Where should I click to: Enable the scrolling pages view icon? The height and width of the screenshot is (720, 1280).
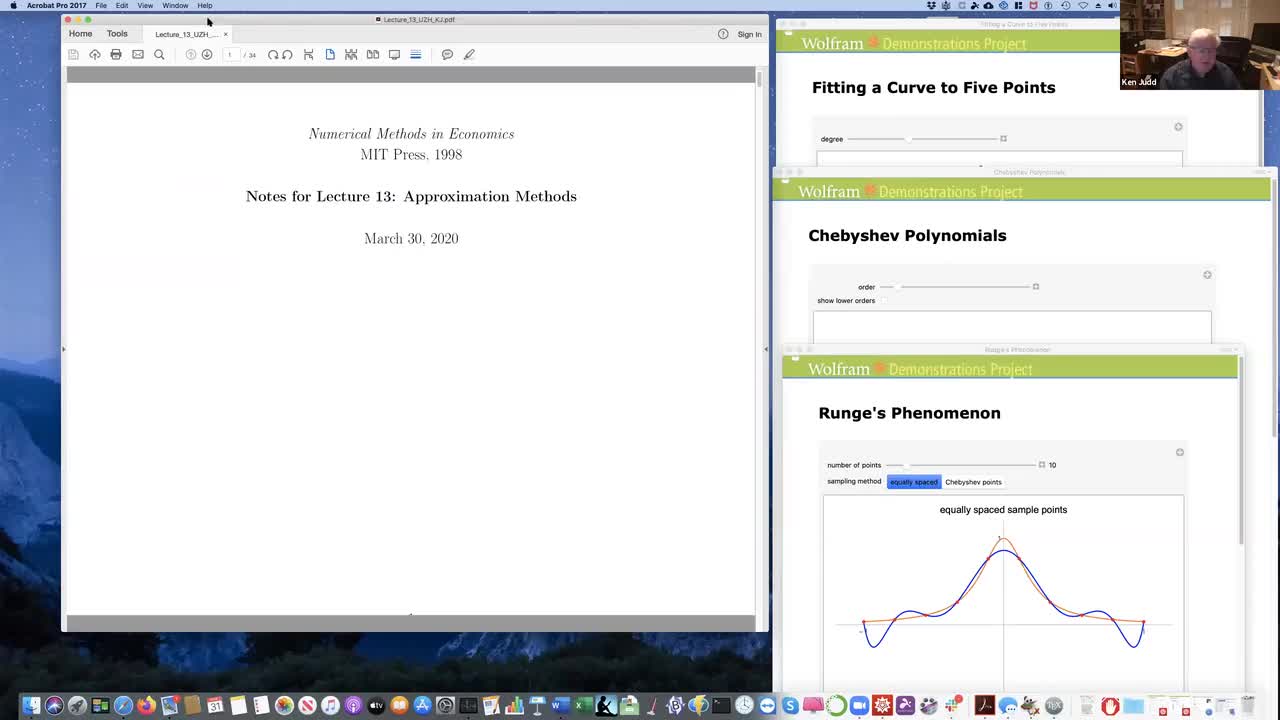click(x=415, y=54)
